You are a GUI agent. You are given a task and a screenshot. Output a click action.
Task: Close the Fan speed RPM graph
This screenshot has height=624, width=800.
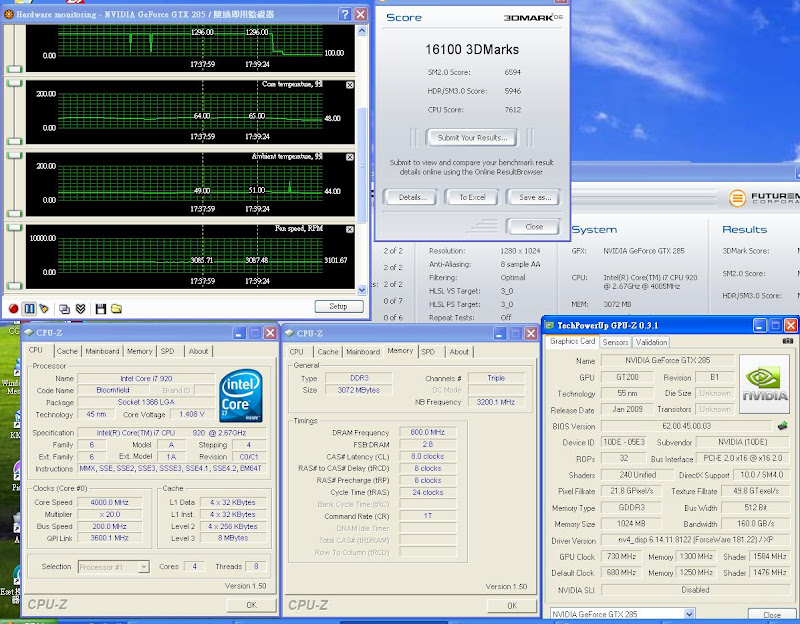350,229
